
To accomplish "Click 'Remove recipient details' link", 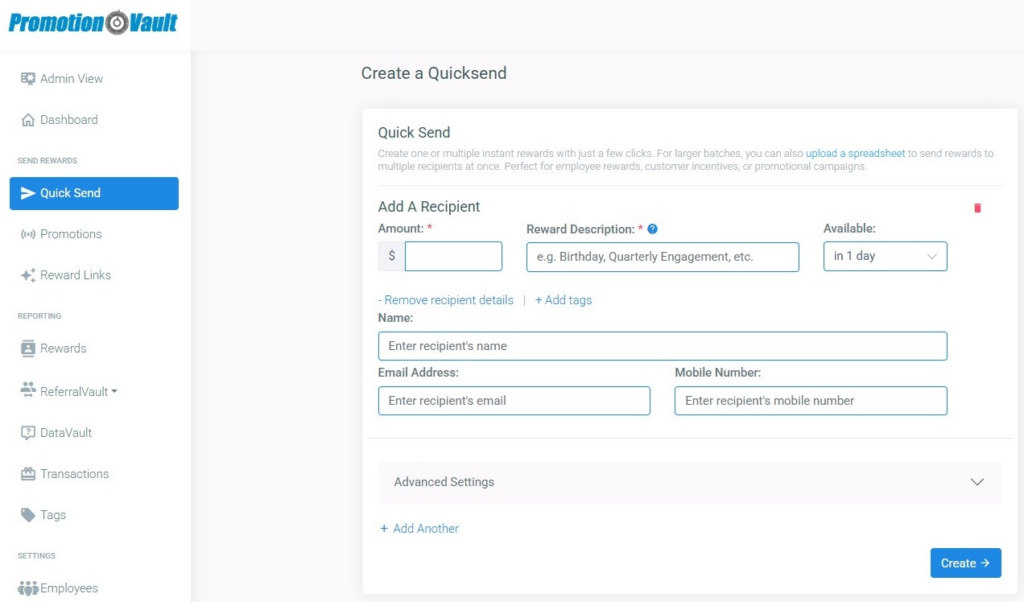I will click(x=446, y=300).
